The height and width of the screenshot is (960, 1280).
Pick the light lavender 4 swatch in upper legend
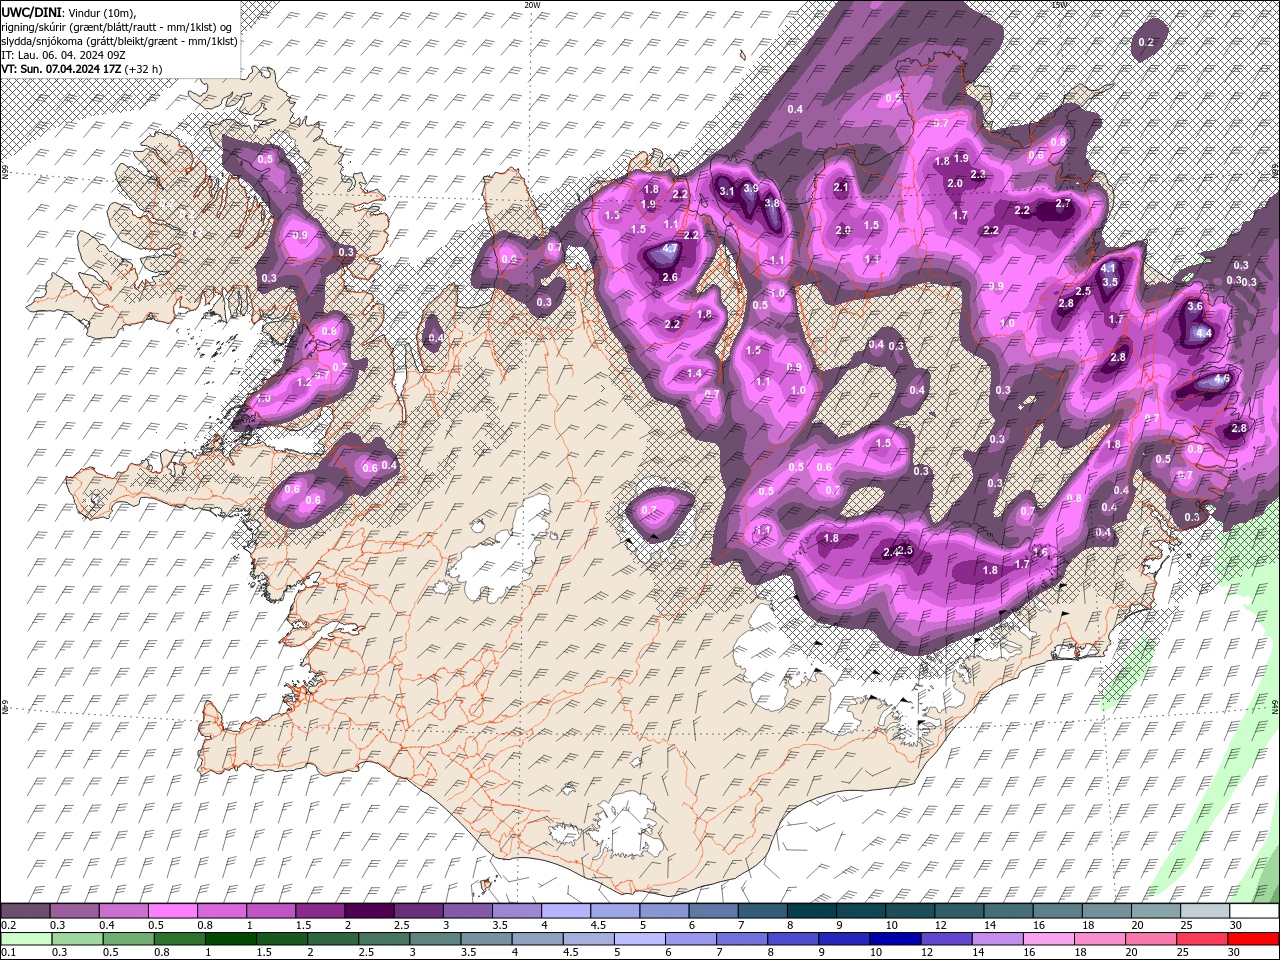pyautogui.click(x=565, y=912)
